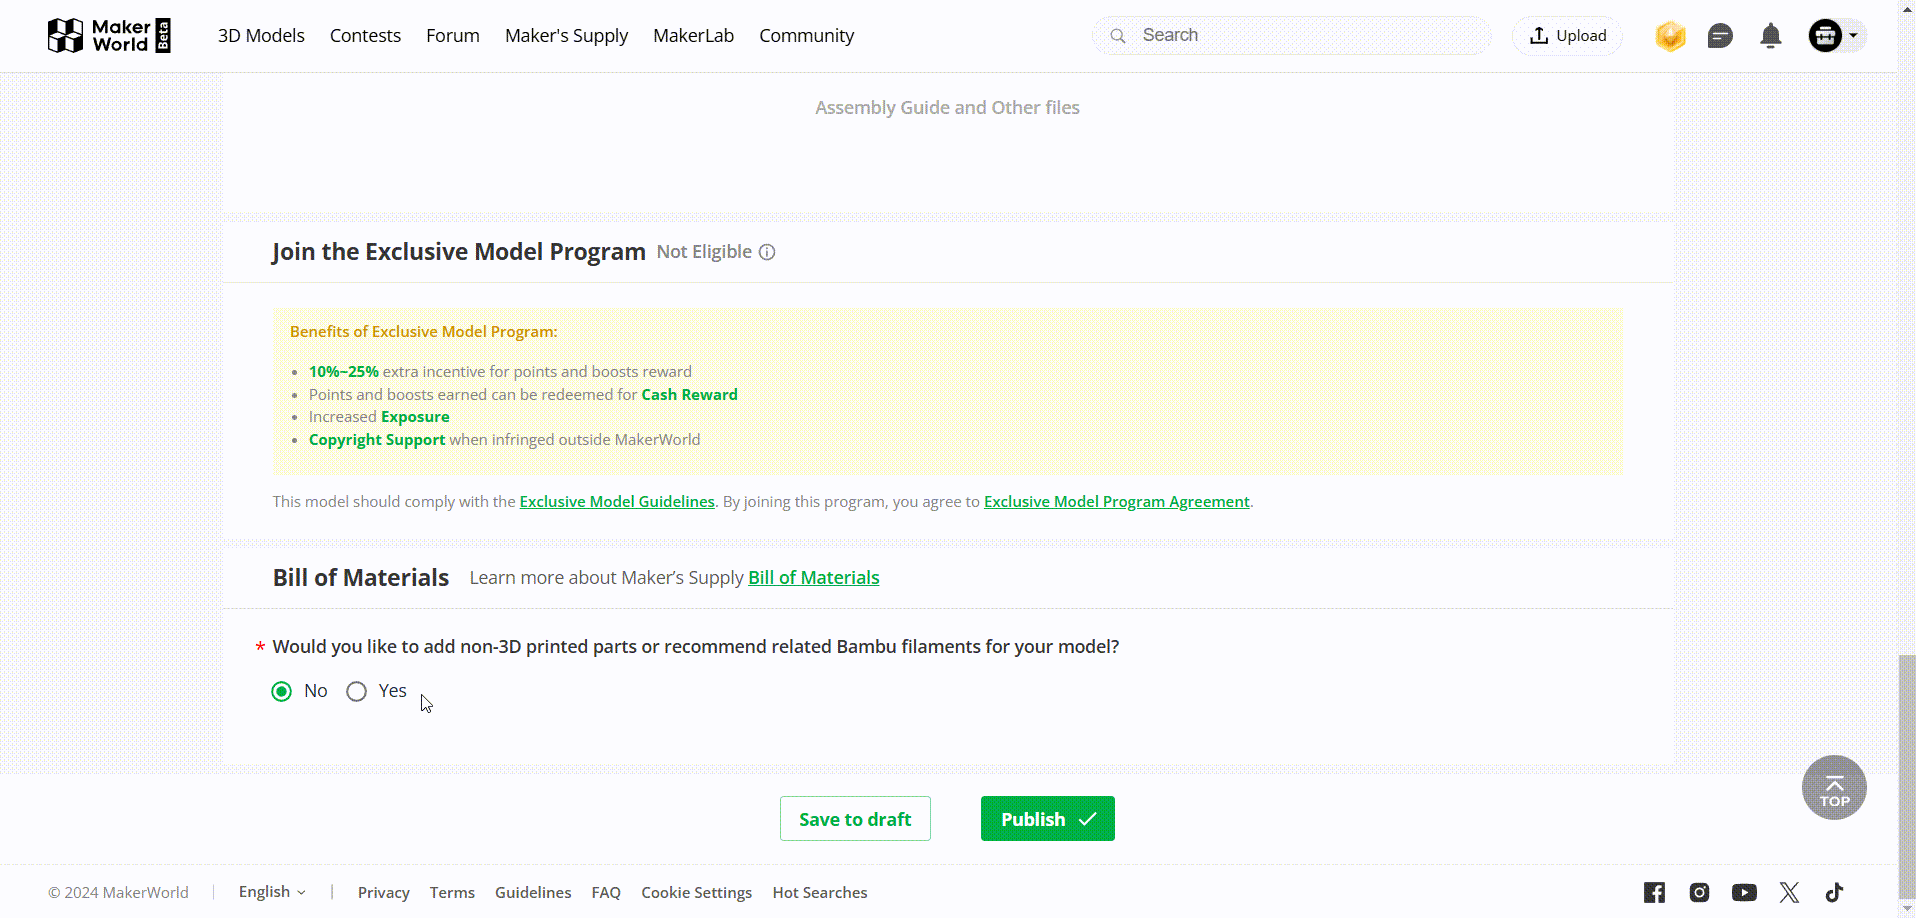Visit the MakerWorld X profile

coord(1789,892)
